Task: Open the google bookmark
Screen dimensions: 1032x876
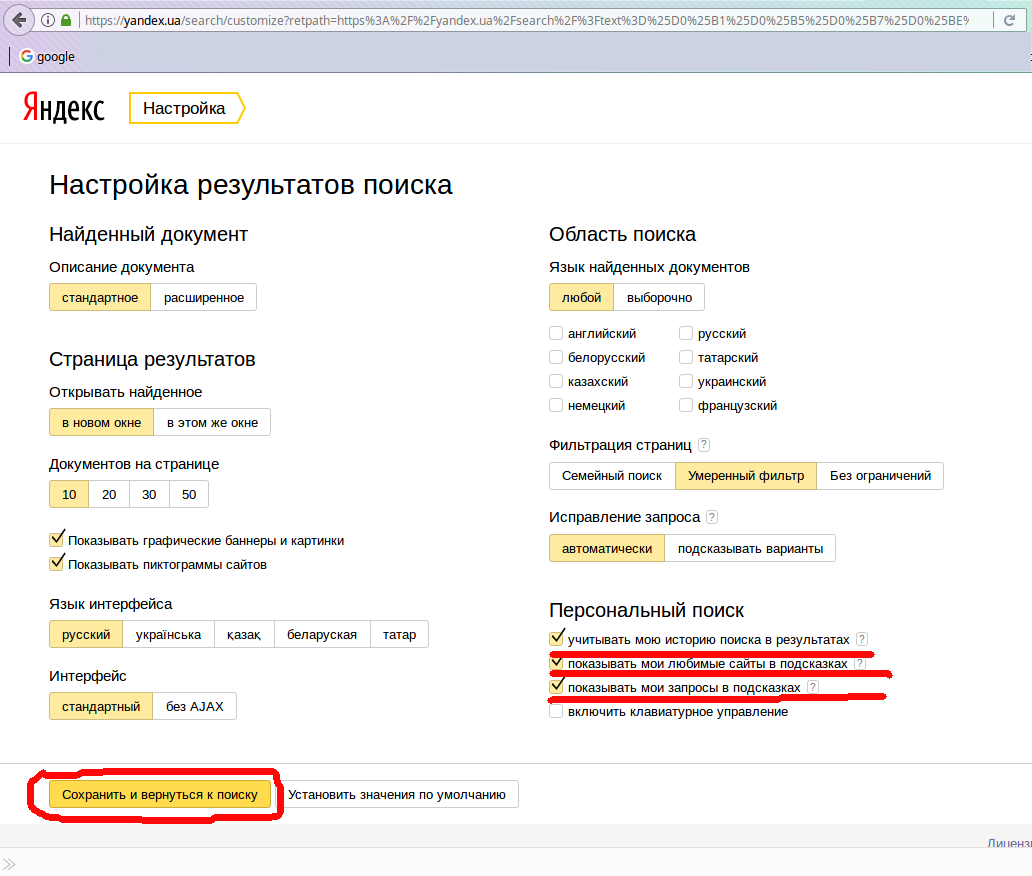Action: 47,57
